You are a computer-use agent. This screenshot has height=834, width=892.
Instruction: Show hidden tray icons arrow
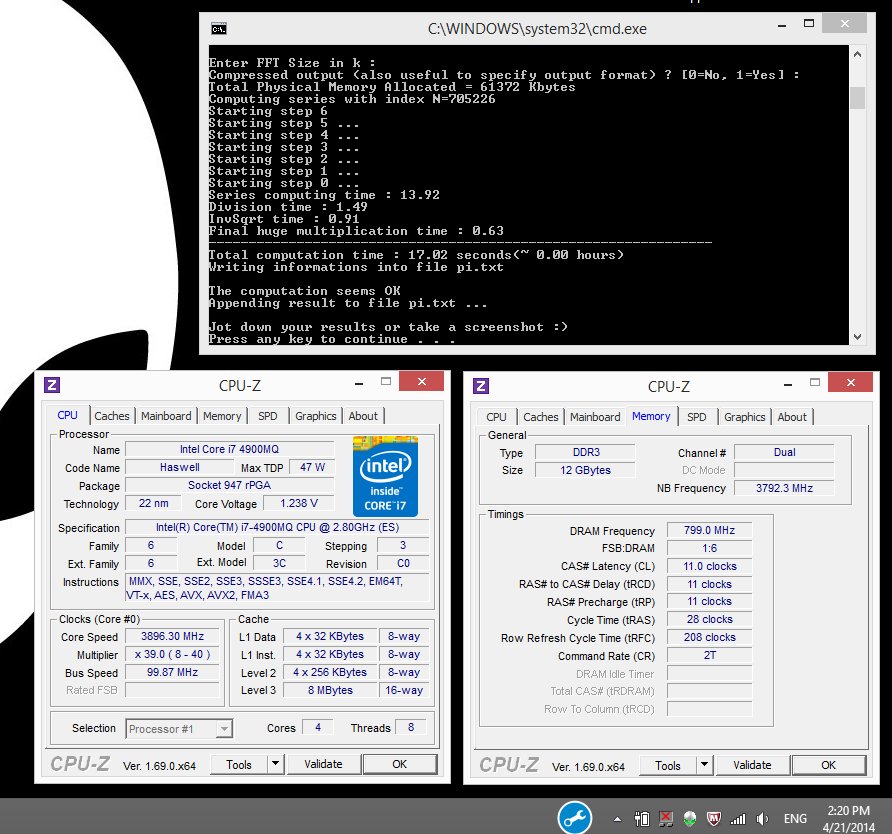click(x=617, y=819)
